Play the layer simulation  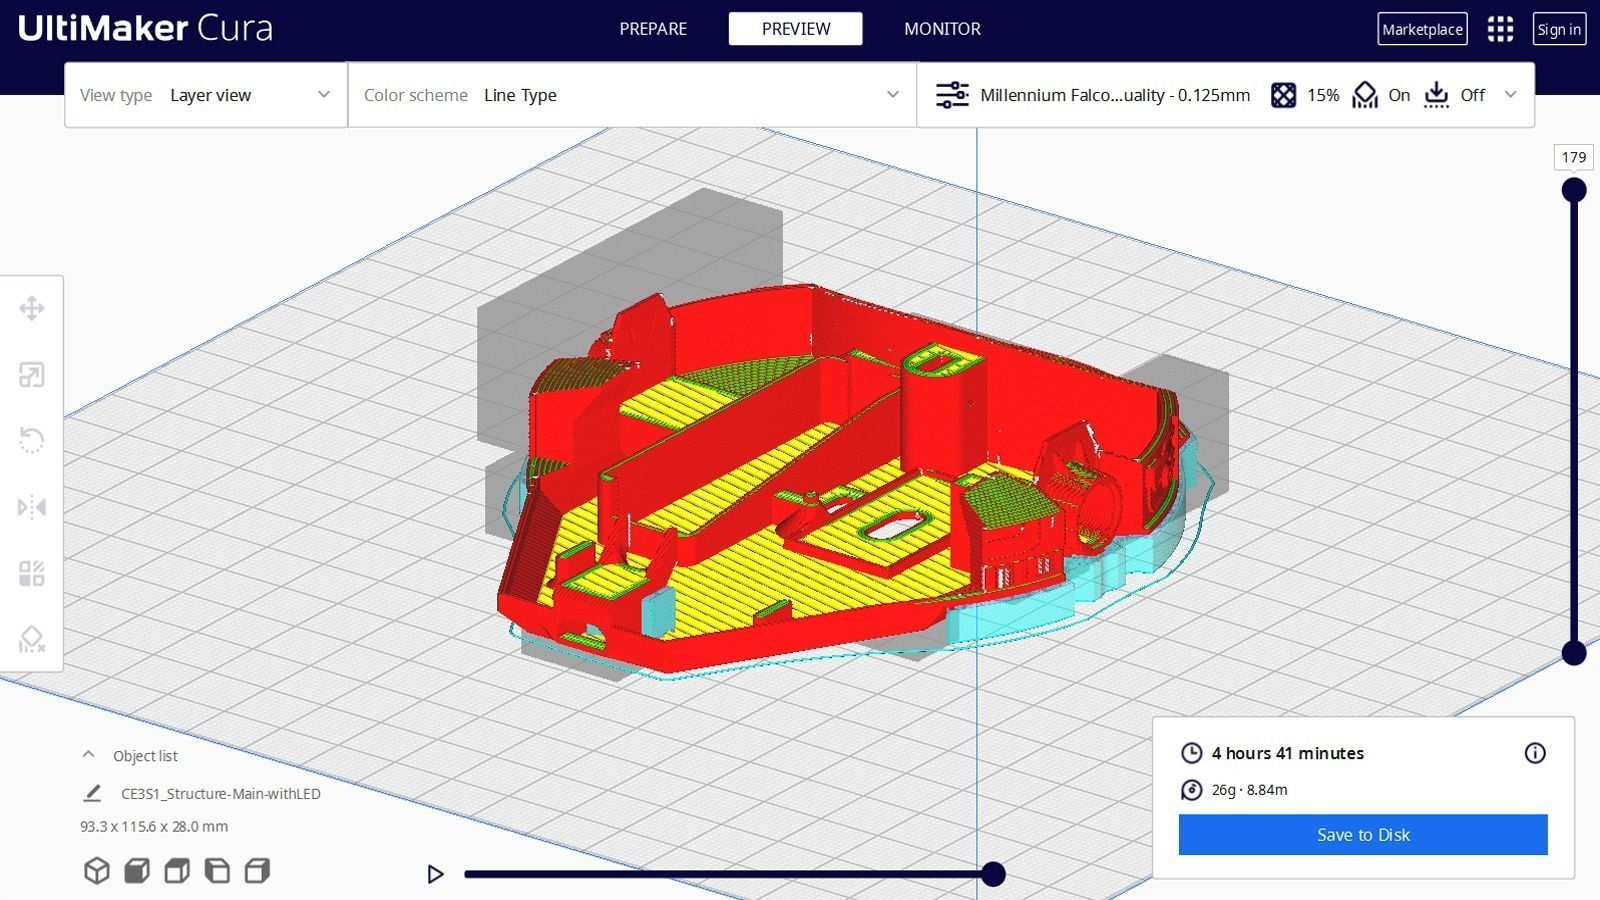pyautogui.click(x=435, y=874)
